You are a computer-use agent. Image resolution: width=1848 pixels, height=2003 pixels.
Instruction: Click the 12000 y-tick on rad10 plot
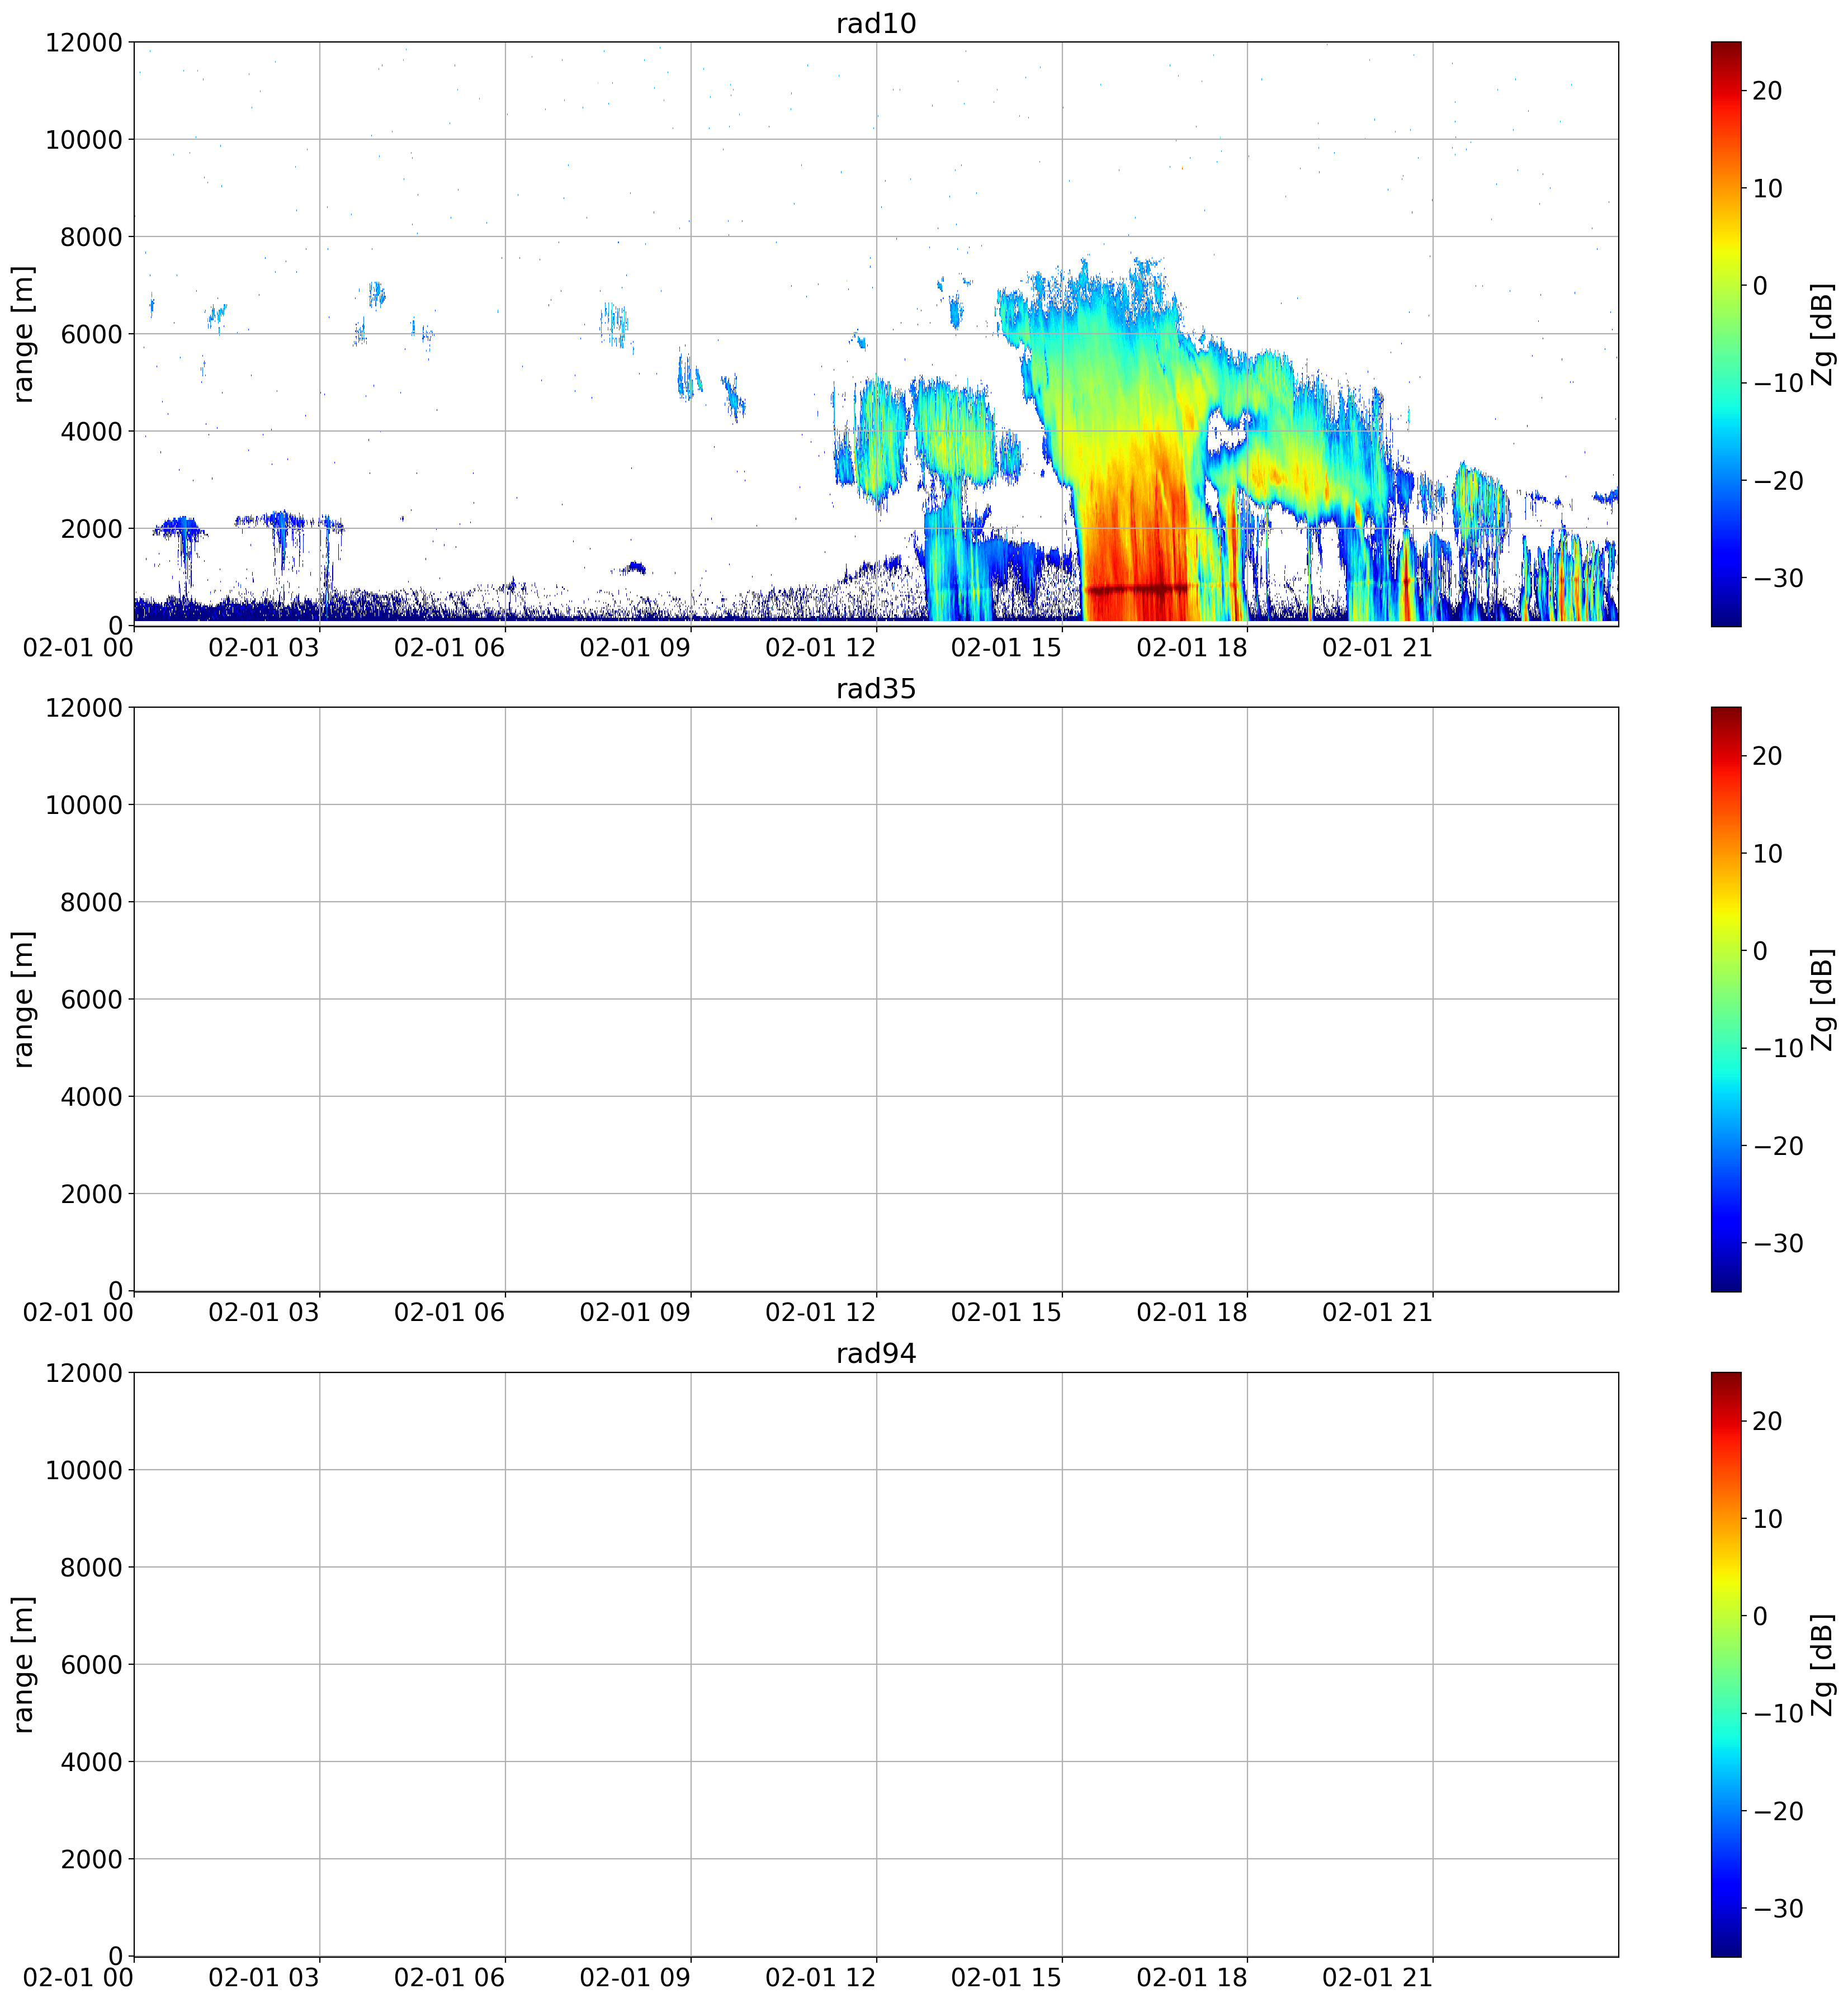(84, 42)
